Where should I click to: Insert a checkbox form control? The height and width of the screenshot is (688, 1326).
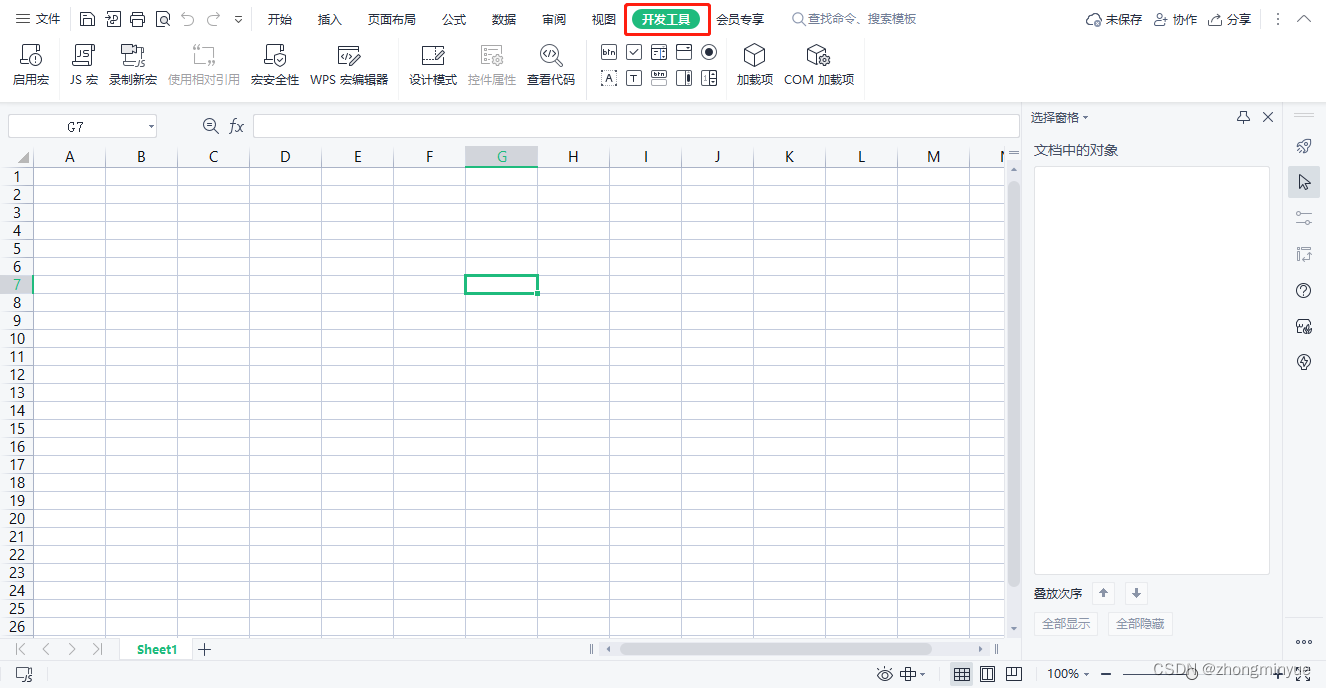click(x=634, y=52)
